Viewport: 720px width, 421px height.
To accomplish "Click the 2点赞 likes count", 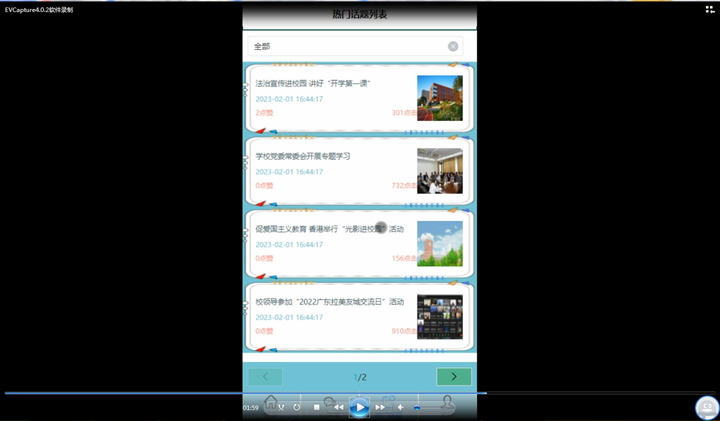I will tap(264, 113).
